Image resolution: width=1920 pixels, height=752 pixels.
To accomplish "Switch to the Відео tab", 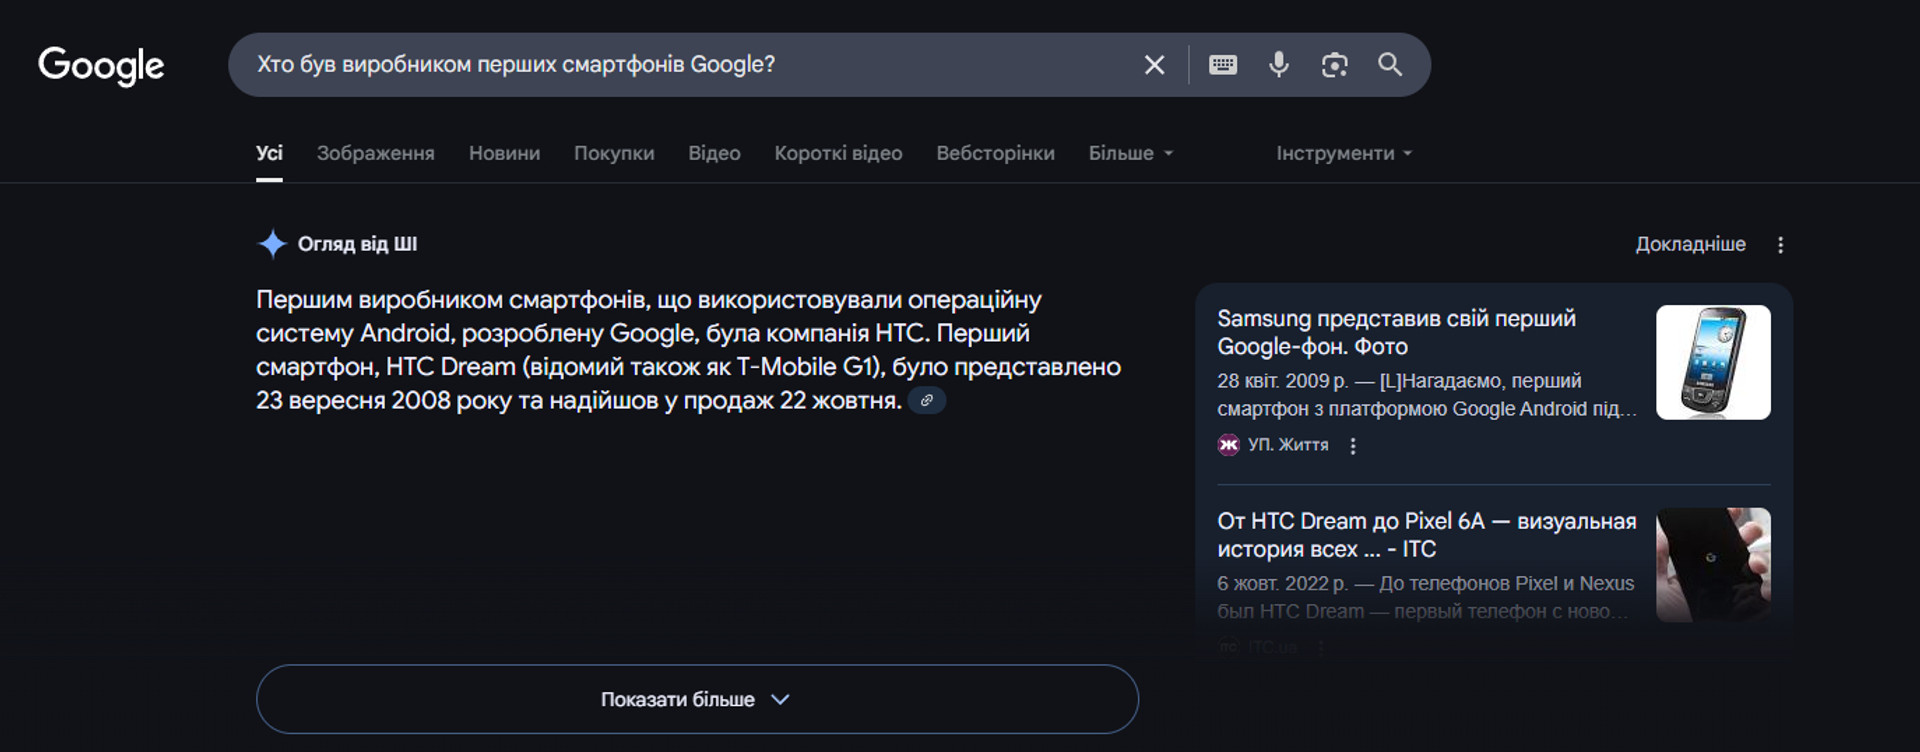I will tap(714, 153).
